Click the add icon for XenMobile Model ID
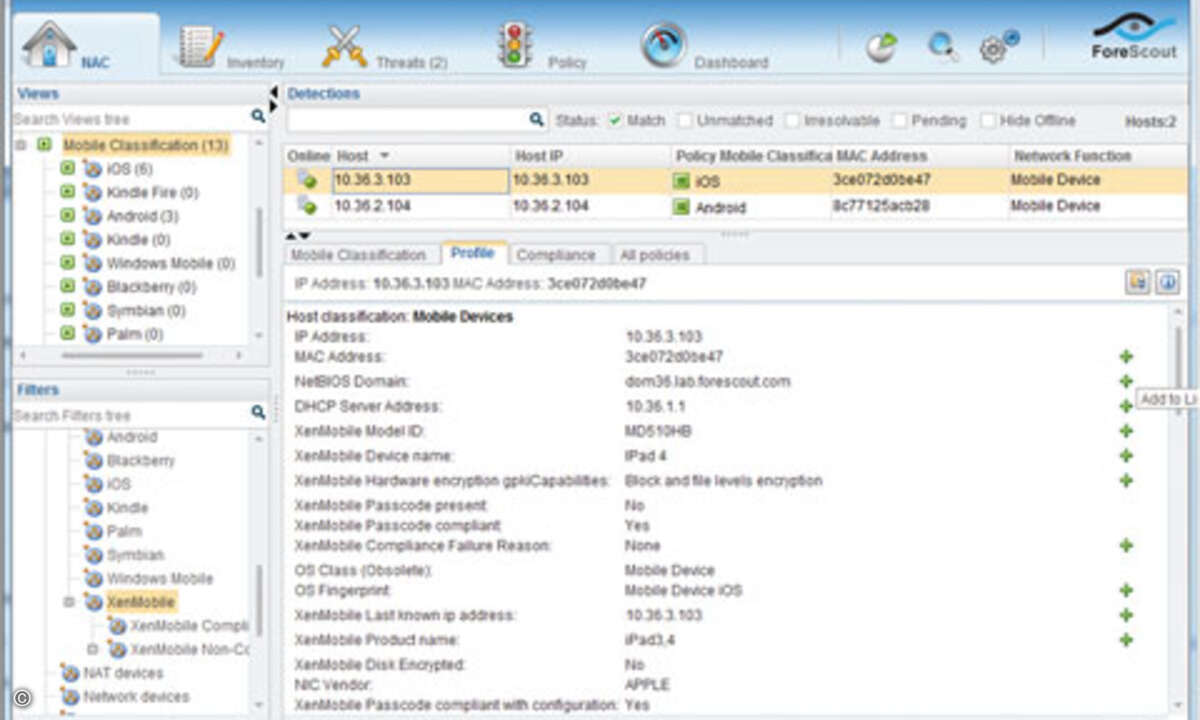Viewport: 1200px width, 720px height. click(1126, 431)
